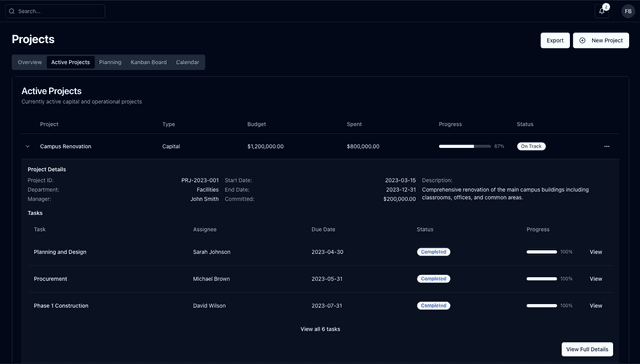Click the On Track status badge
Screen dimensions: 640x364
[531, 146]
